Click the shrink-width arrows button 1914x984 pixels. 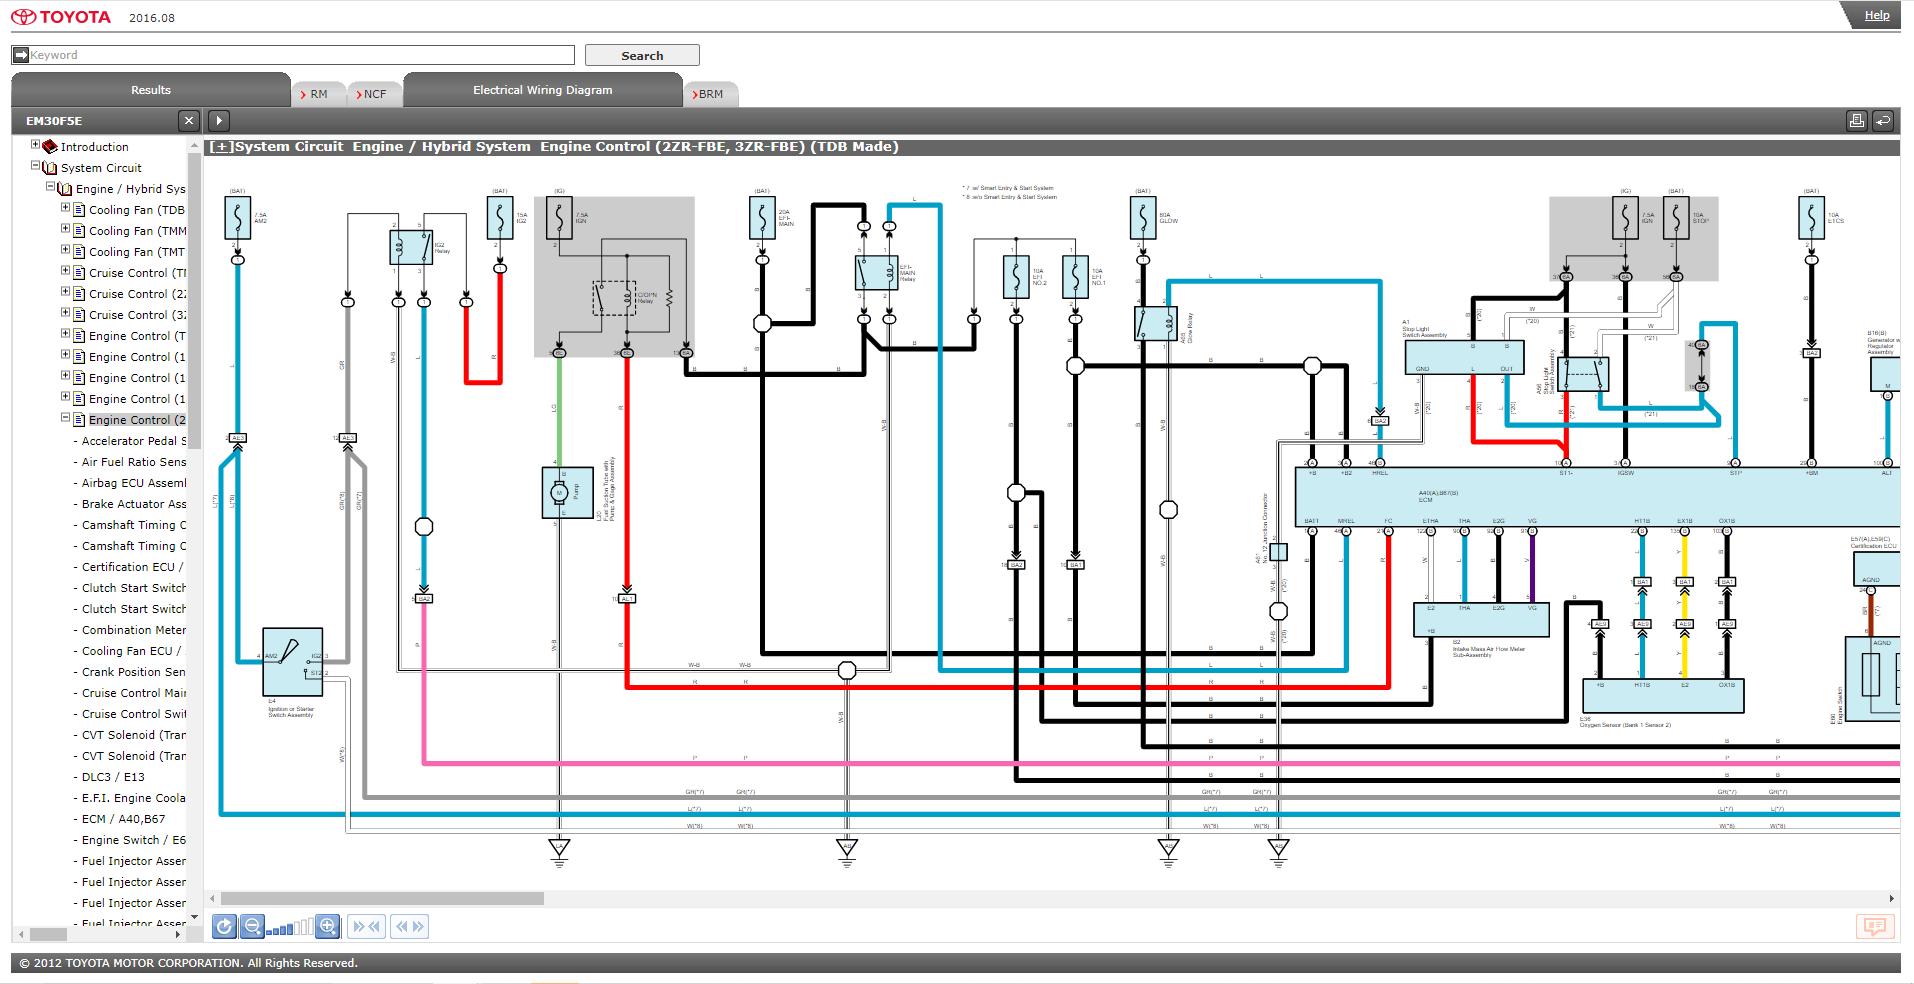[x=366, y=927]
